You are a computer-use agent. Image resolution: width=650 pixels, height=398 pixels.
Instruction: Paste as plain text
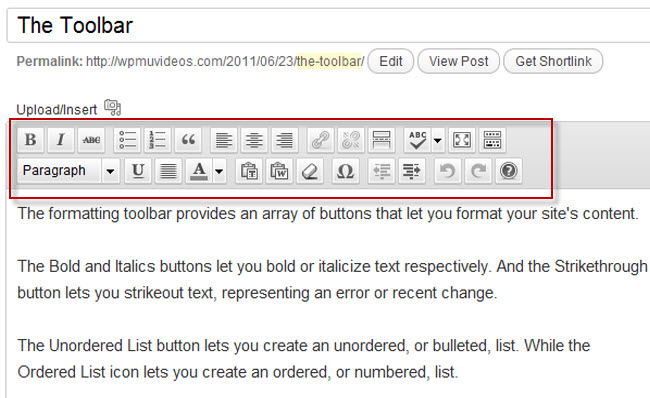(249, 171)
